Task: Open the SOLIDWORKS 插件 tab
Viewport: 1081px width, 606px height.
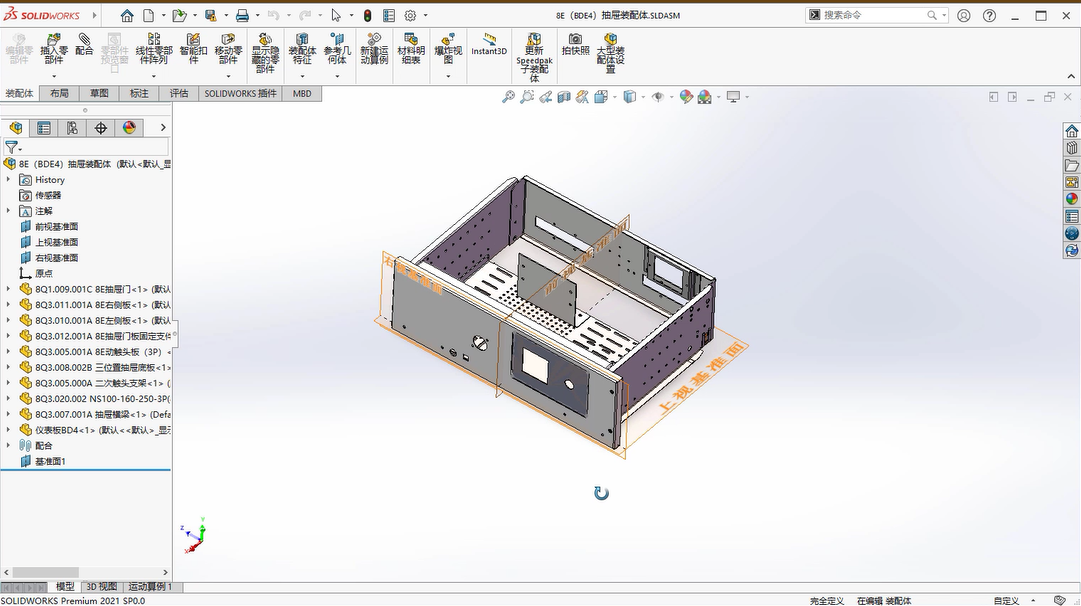Action: coord(240,93)
